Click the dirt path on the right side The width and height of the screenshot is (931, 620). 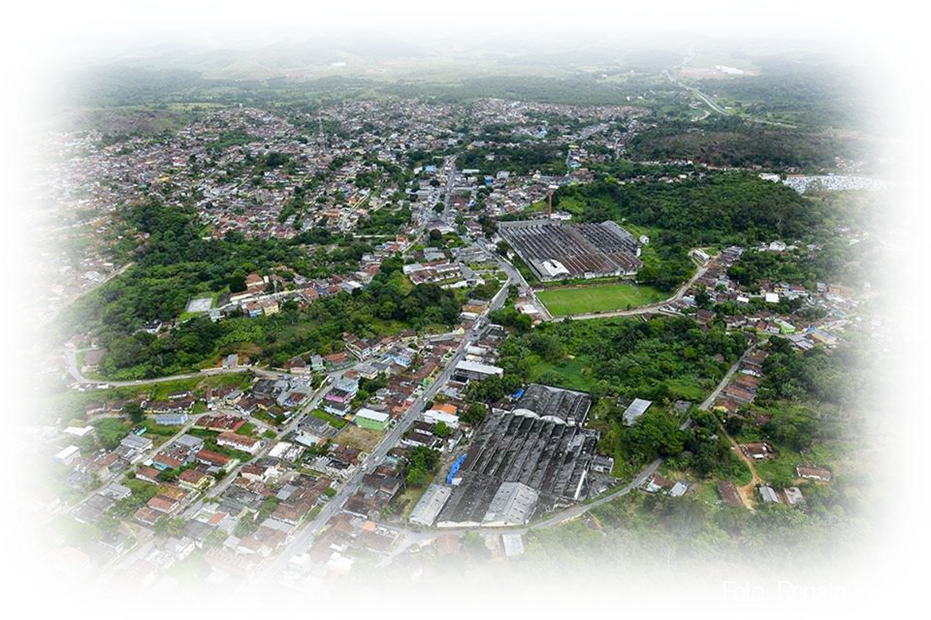pos(740,462)
